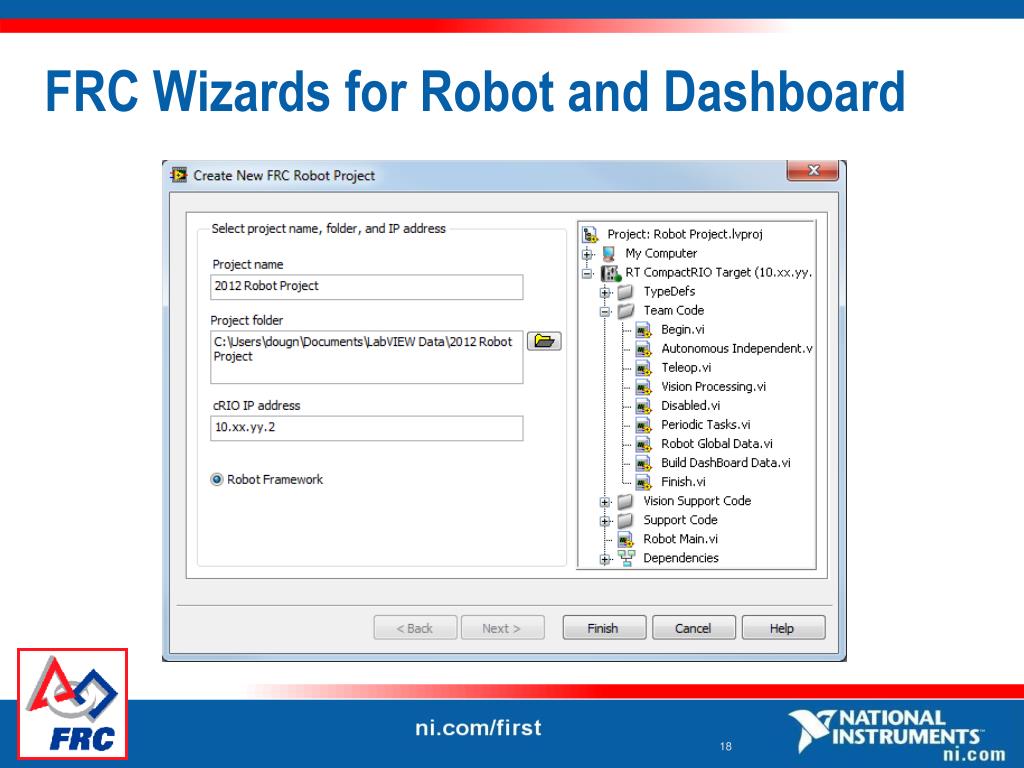Expand the My Computer tree node
Image resolution: width=1024 pixels, height=768 pixels.
point(587,254)
